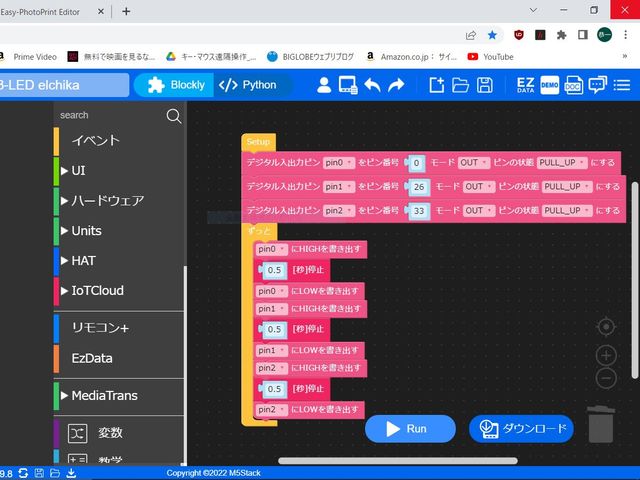Click the folder icon in status bar
The width and height of the screenshot is (640, 480).
pyautogui.click(x=55, y=473)
